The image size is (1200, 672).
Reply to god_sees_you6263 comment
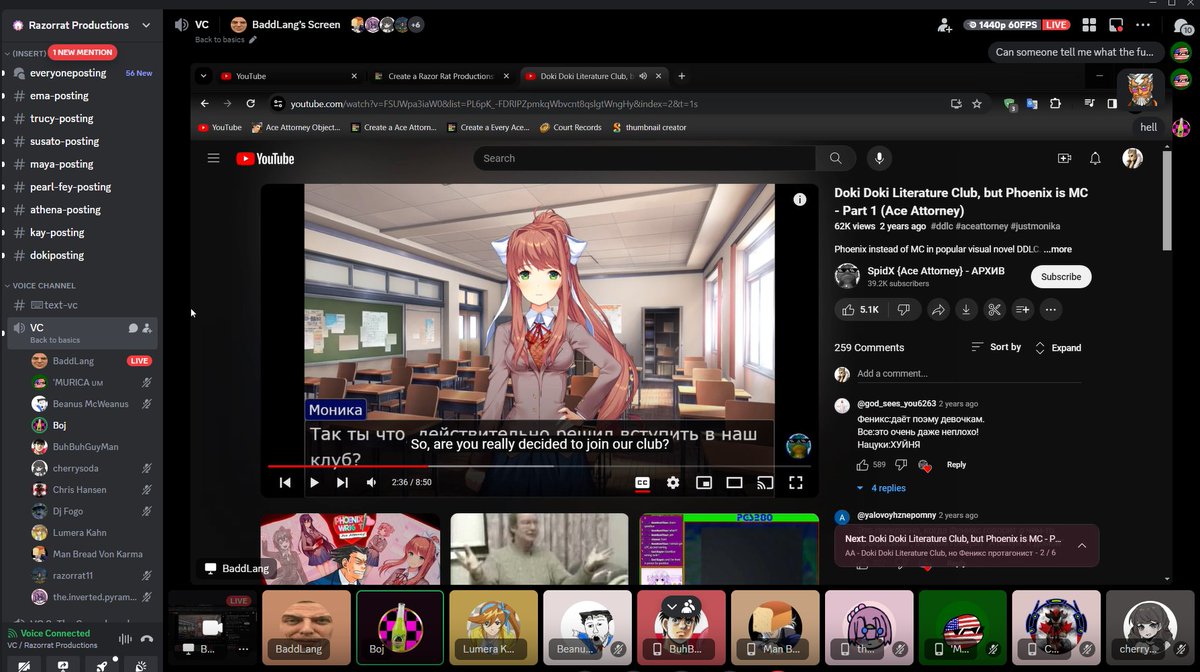(956, 465)
